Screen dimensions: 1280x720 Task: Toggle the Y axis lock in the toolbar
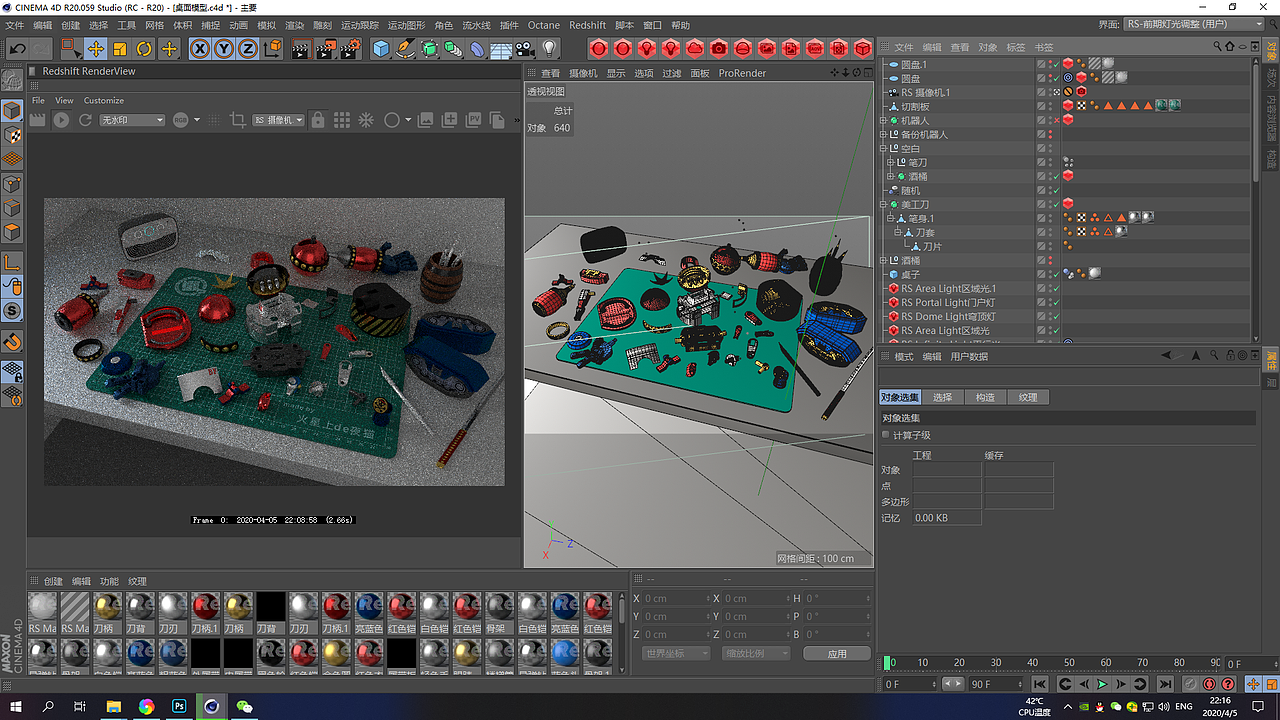[x=222, y=46]
